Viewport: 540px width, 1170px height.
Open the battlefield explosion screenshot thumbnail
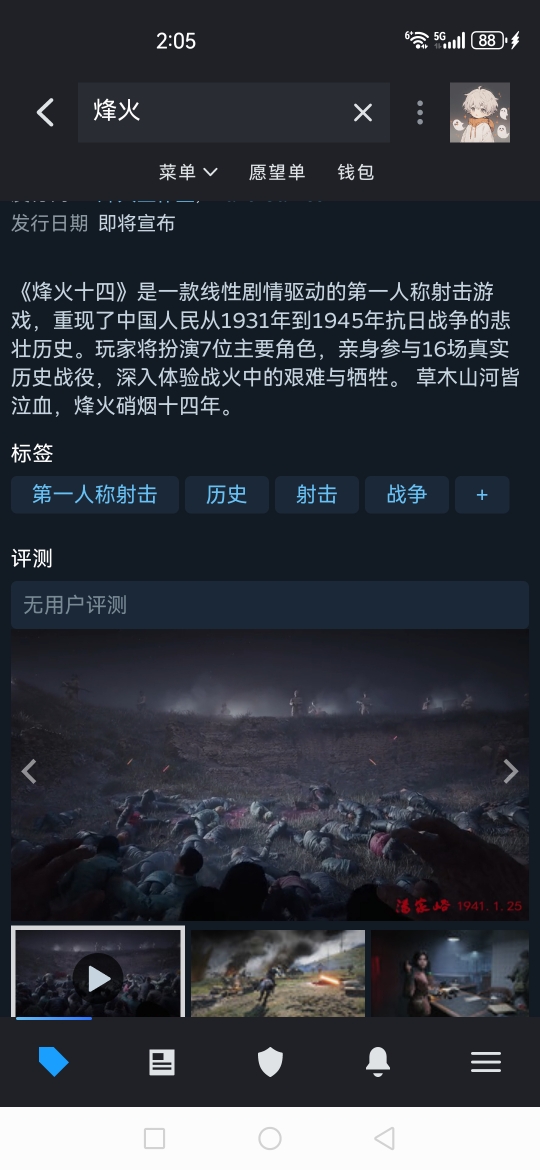(x=278, y=973)
